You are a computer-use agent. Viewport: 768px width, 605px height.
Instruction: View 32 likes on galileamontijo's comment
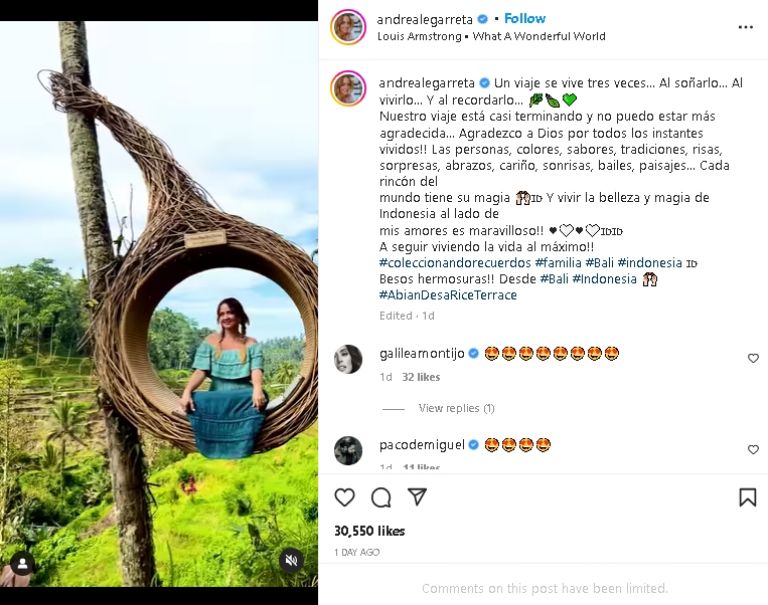[x=421, y=377]
